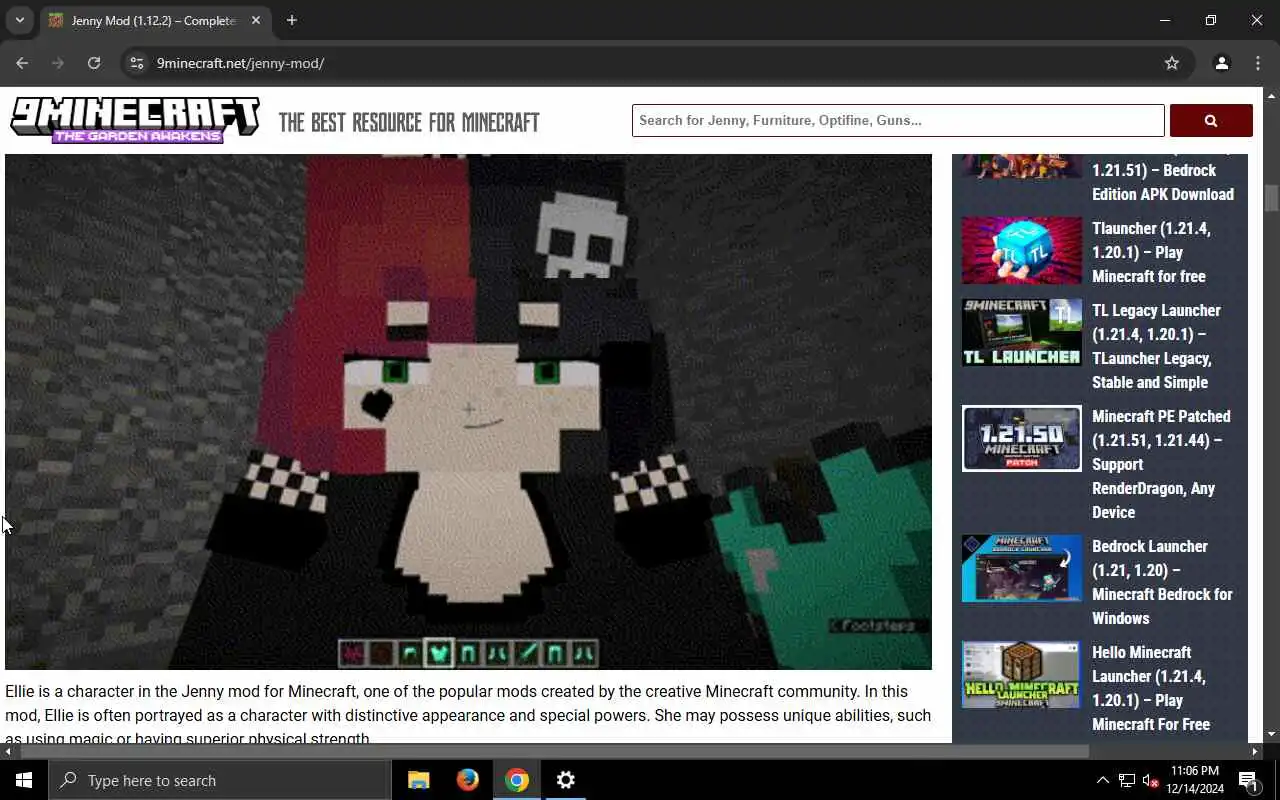
Task: Expand the tab search dropdown arrow
Action: pos(19,20)
